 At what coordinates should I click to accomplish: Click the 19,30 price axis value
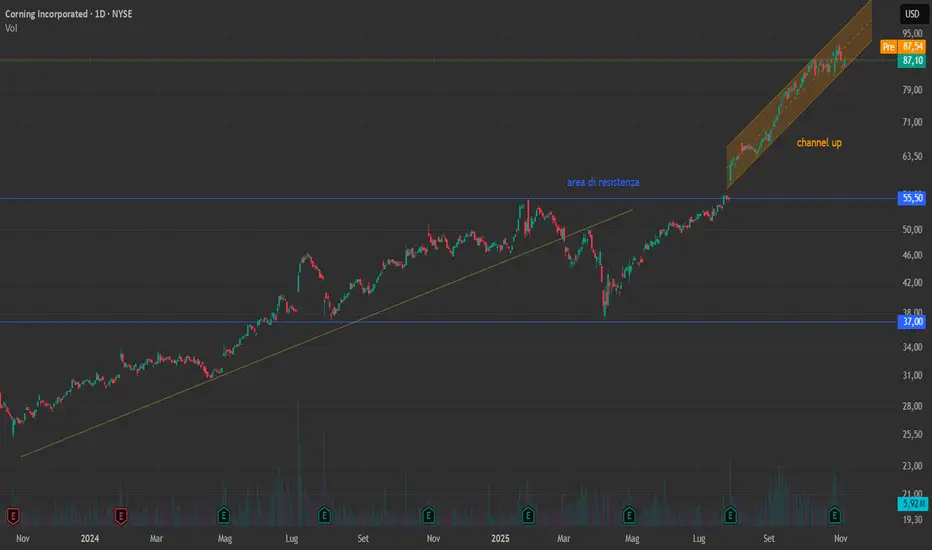coord(912,520)
